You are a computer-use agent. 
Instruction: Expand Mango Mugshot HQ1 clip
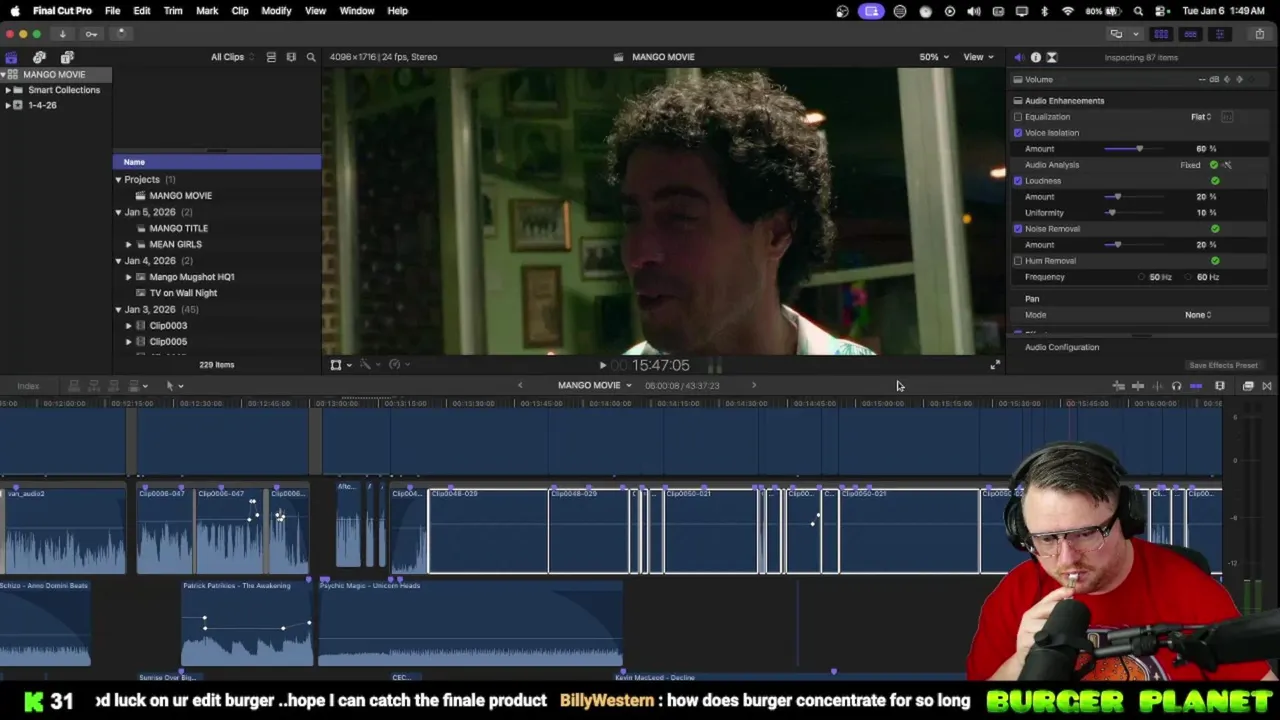[128, 277]
